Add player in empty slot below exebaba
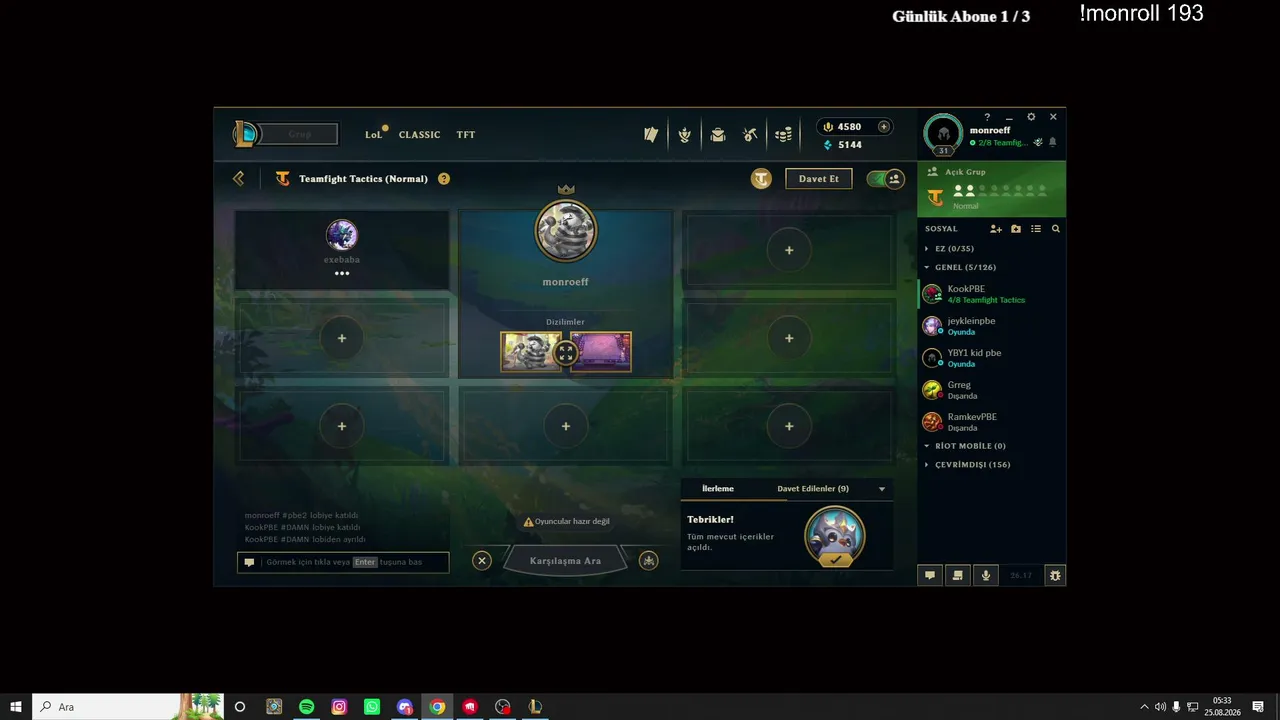Screen dimensions: 1280x720 [342, 338]
